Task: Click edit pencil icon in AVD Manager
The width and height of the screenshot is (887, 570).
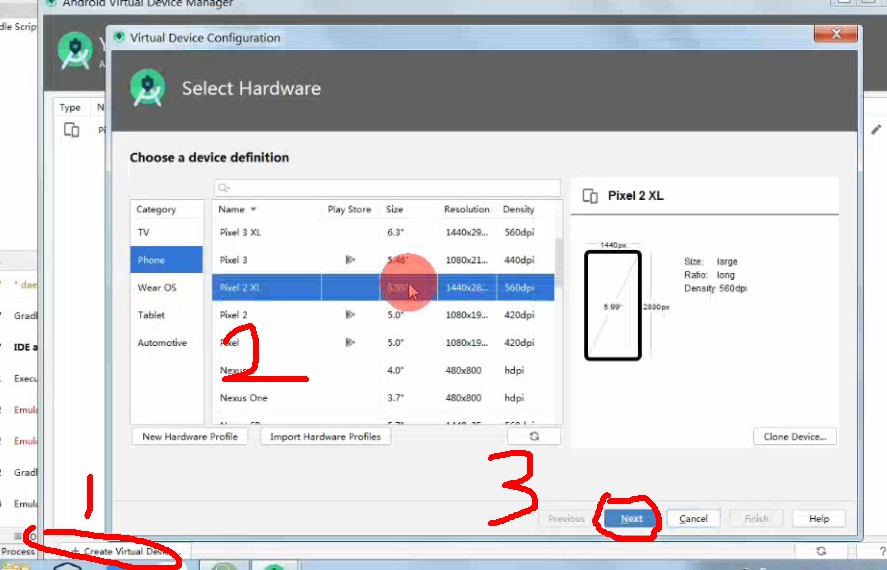Action: click(876, 129)
